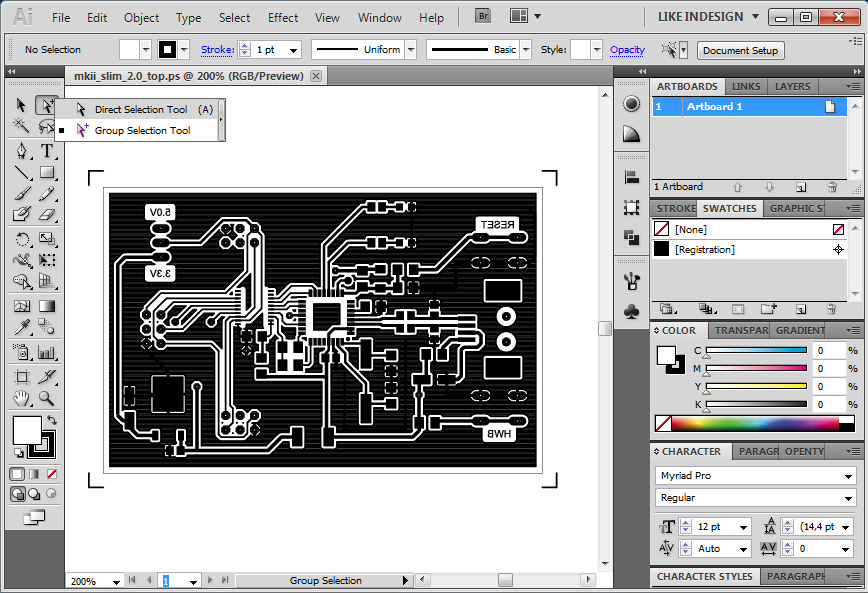Go to next artboard arrow

210,580
